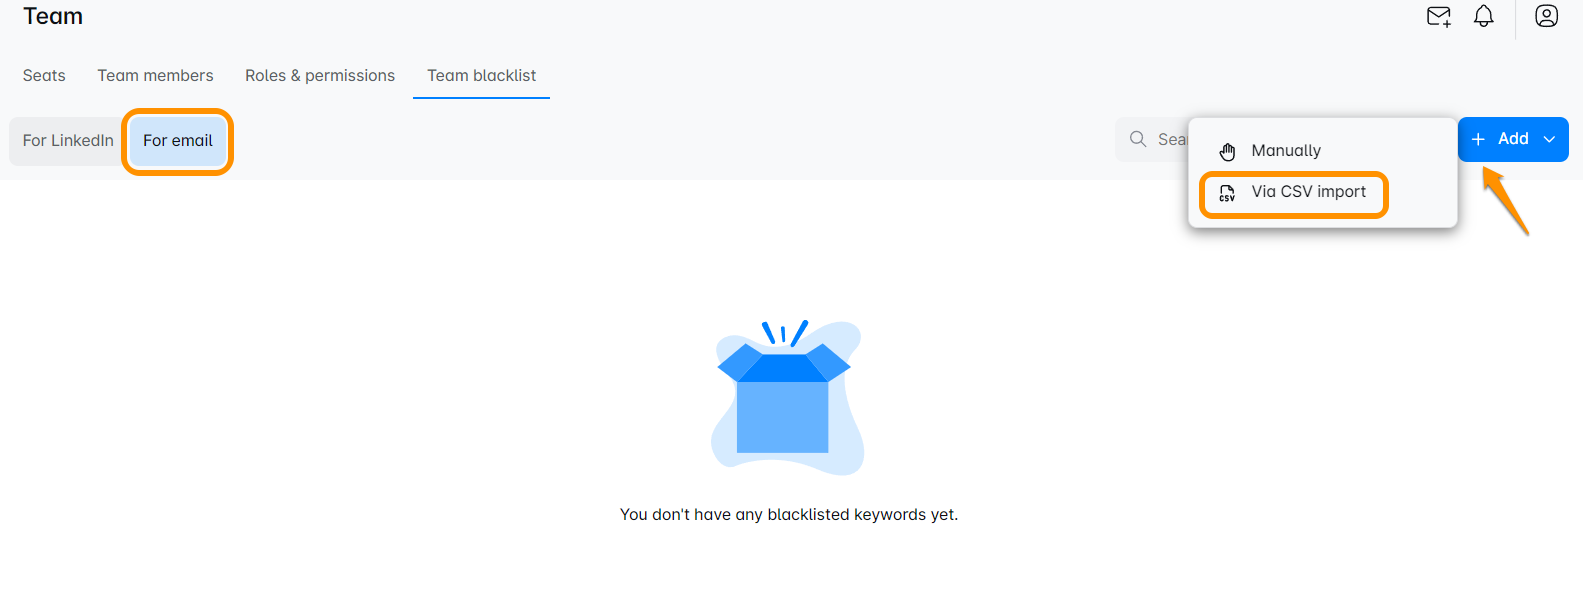This screenshot has width=1583, height=593.
Task: Select the Team blacklist tab
Action: tap(481, 76)
